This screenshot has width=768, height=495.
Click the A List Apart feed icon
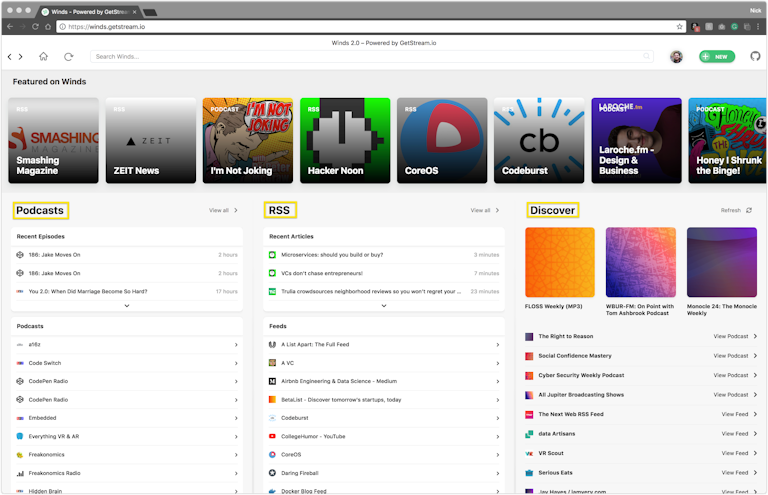click(x=272, y=345)
